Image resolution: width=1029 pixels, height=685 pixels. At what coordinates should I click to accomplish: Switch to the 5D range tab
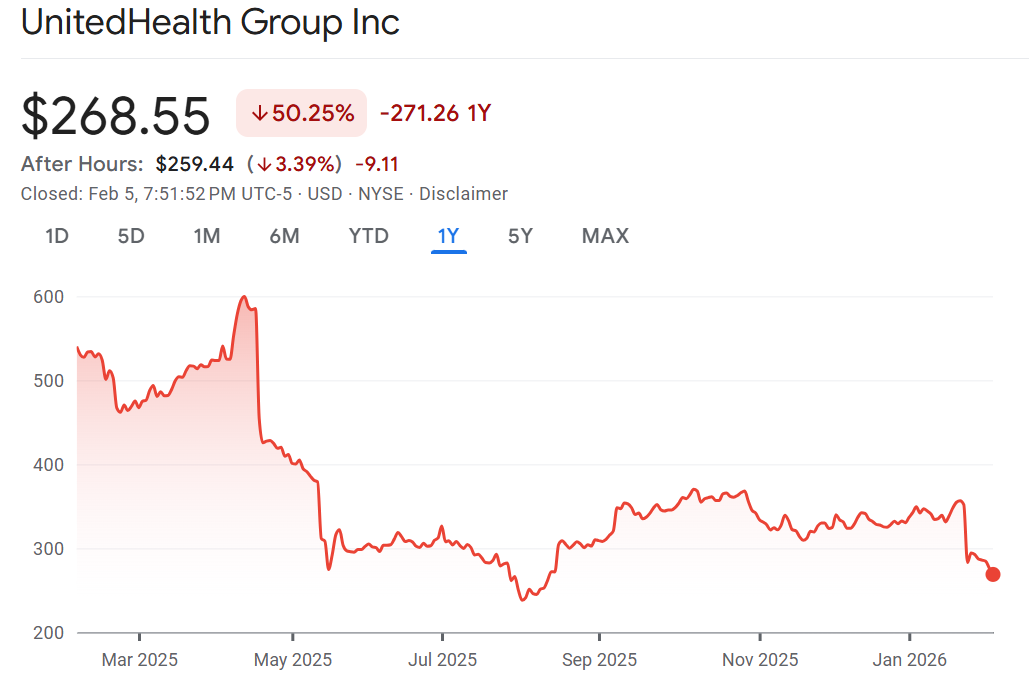[131, 236]
